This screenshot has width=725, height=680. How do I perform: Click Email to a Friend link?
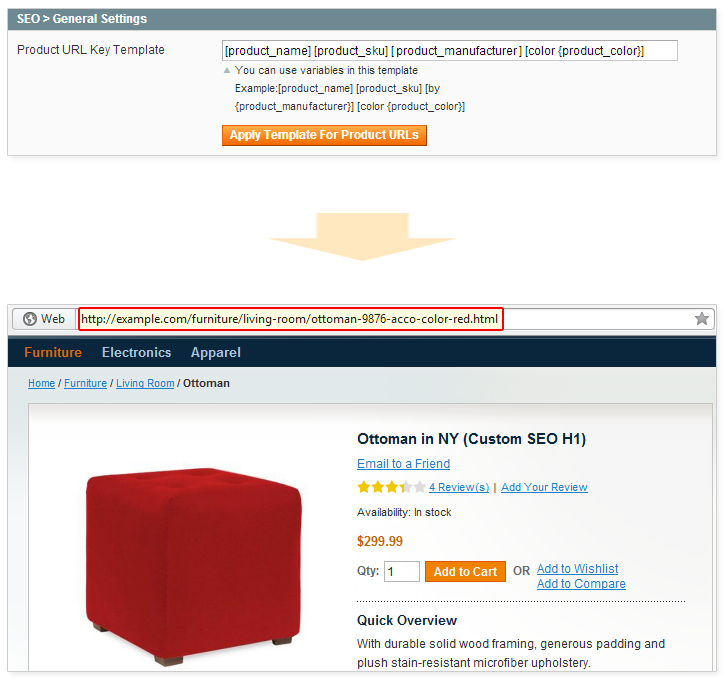(x=403, y=464)
